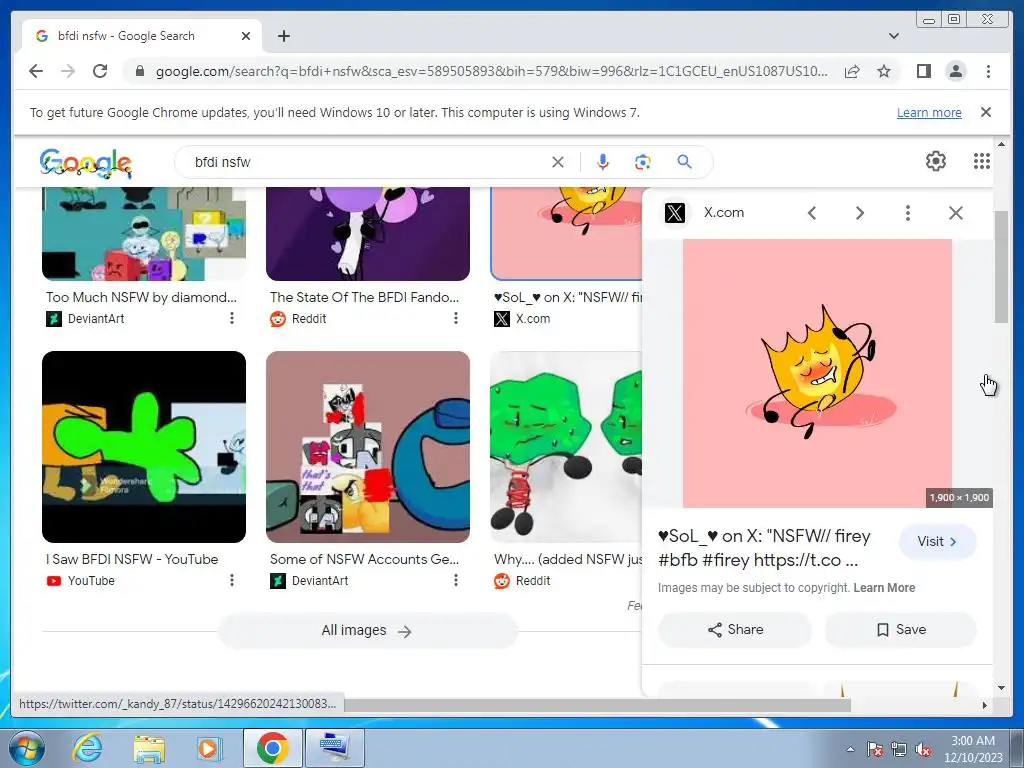Screen dimensions: 1024x768
Task: View site information via the lock icon
Action: pos(139,71)
